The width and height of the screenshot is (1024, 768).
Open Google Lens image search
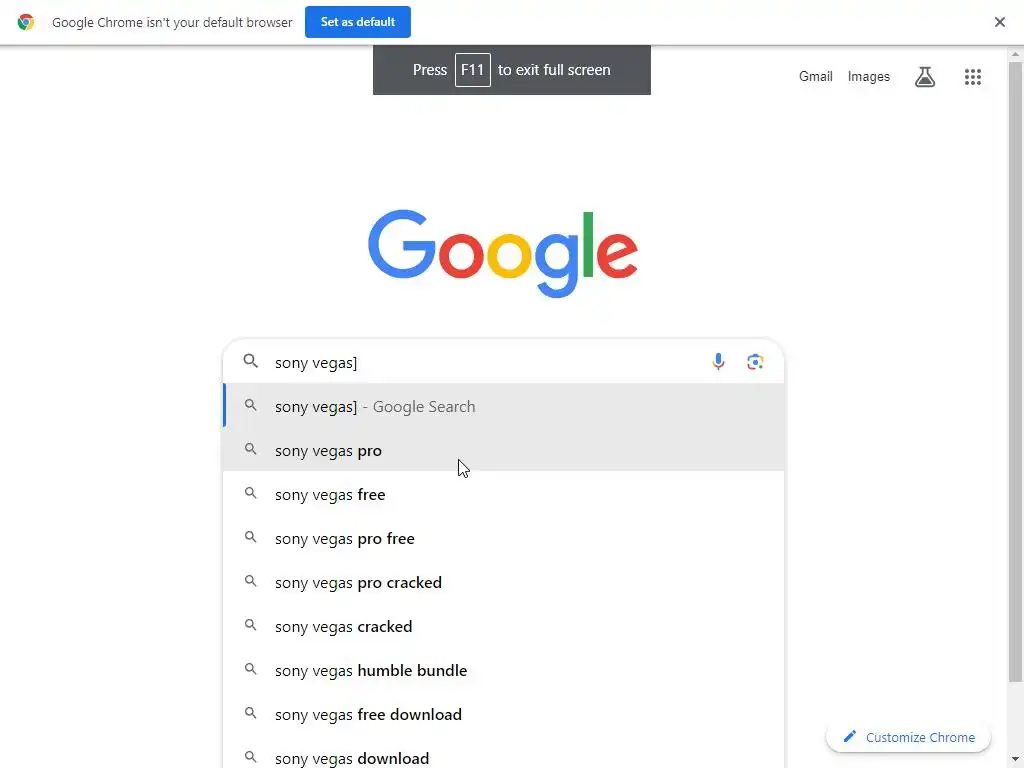(x=755, y=362)
